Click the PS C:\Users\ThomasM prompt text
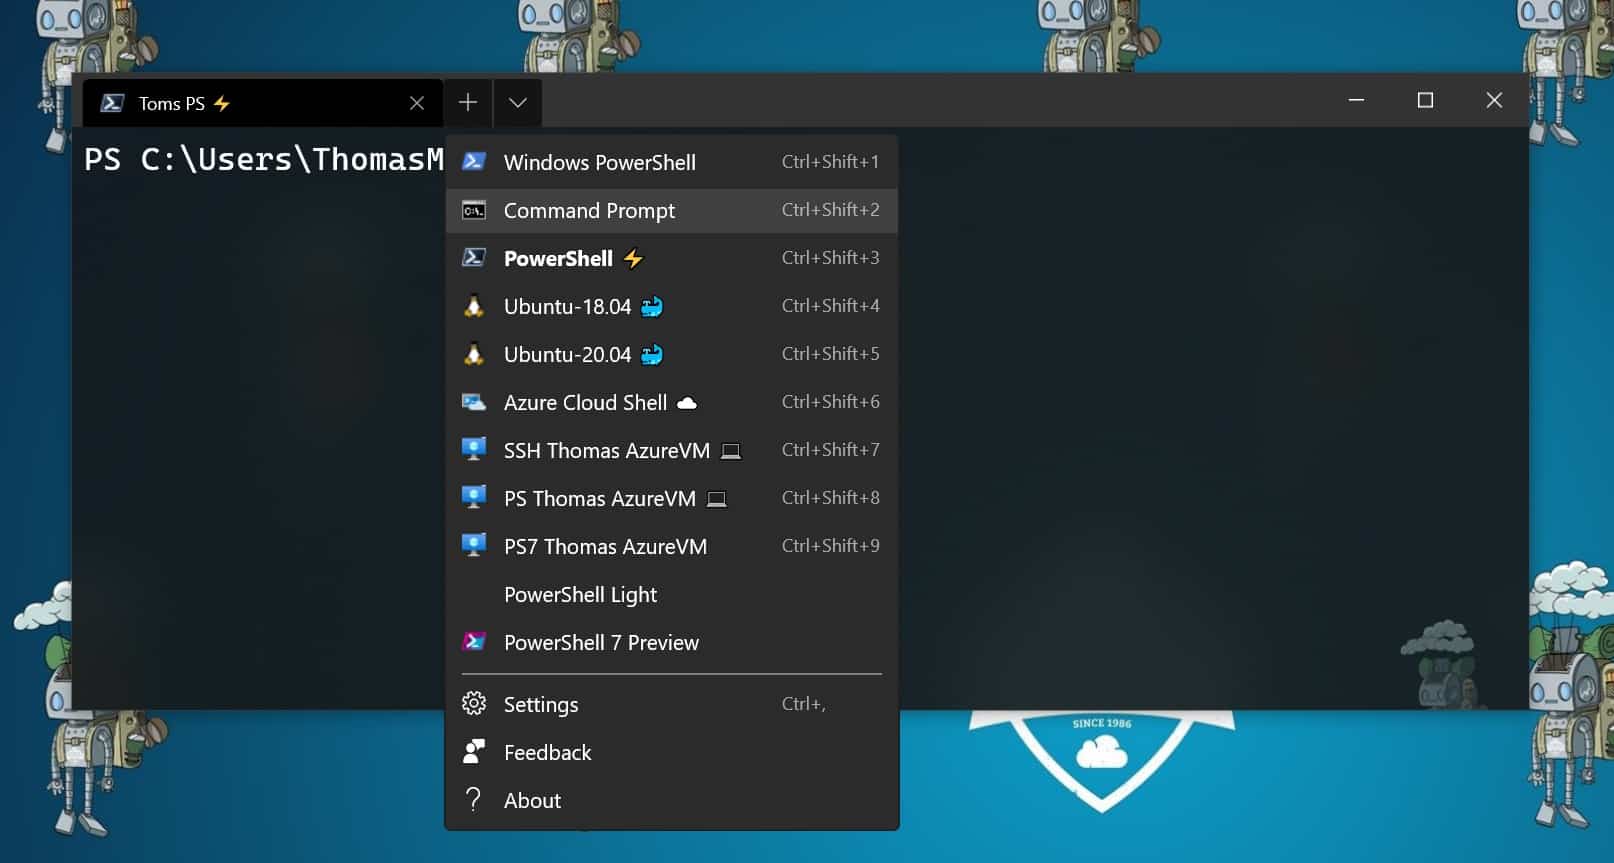1614x863 pixels. click(x=264, y=159)
